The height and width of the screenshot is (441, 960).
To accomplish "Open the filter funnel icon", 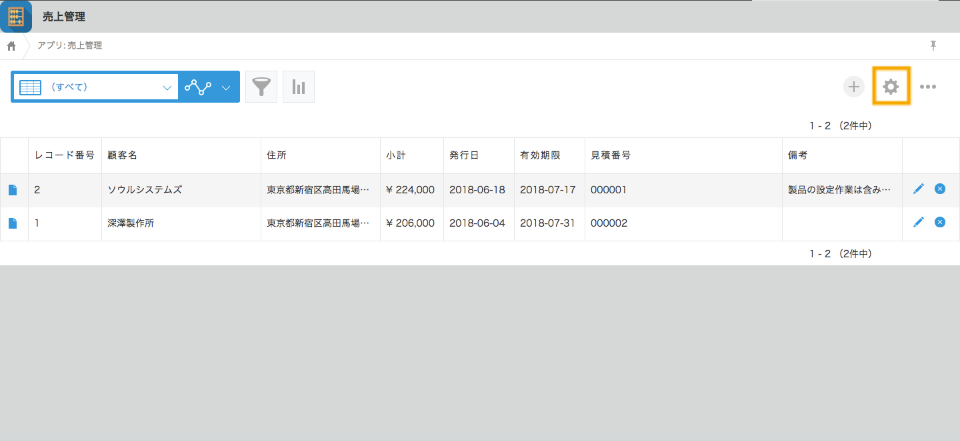I will 261,87.
